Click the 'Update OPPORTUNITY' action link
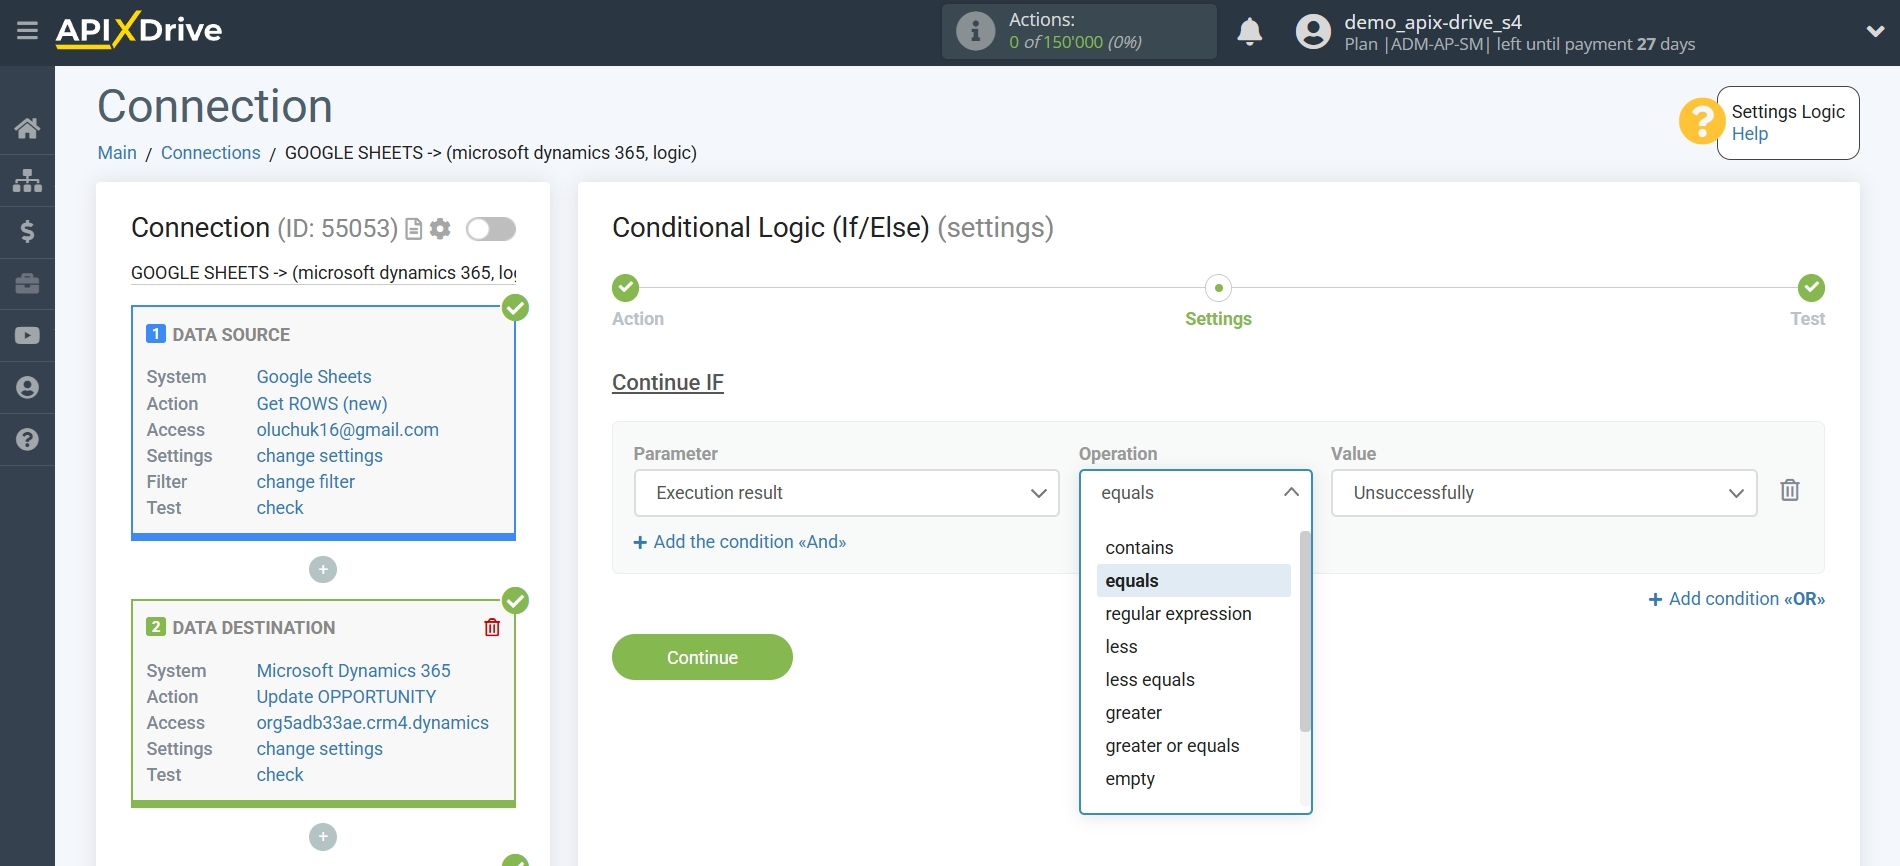The width and height of the screenshot is (1900, 866). 347,697
